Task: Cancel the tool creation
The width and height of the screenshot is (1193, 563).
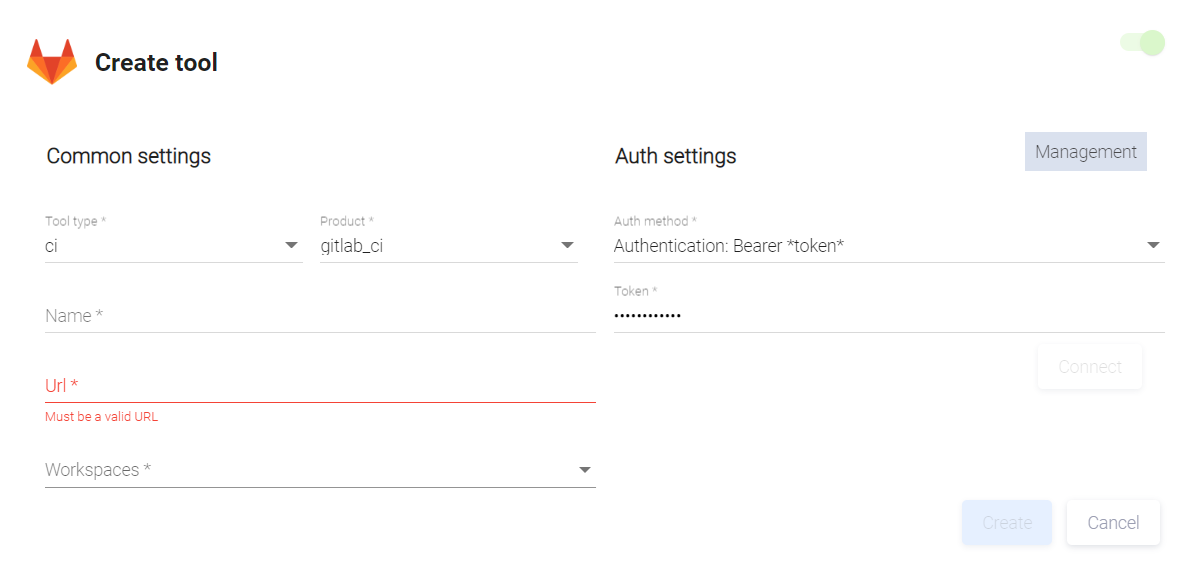Action: coord(1113,523)
